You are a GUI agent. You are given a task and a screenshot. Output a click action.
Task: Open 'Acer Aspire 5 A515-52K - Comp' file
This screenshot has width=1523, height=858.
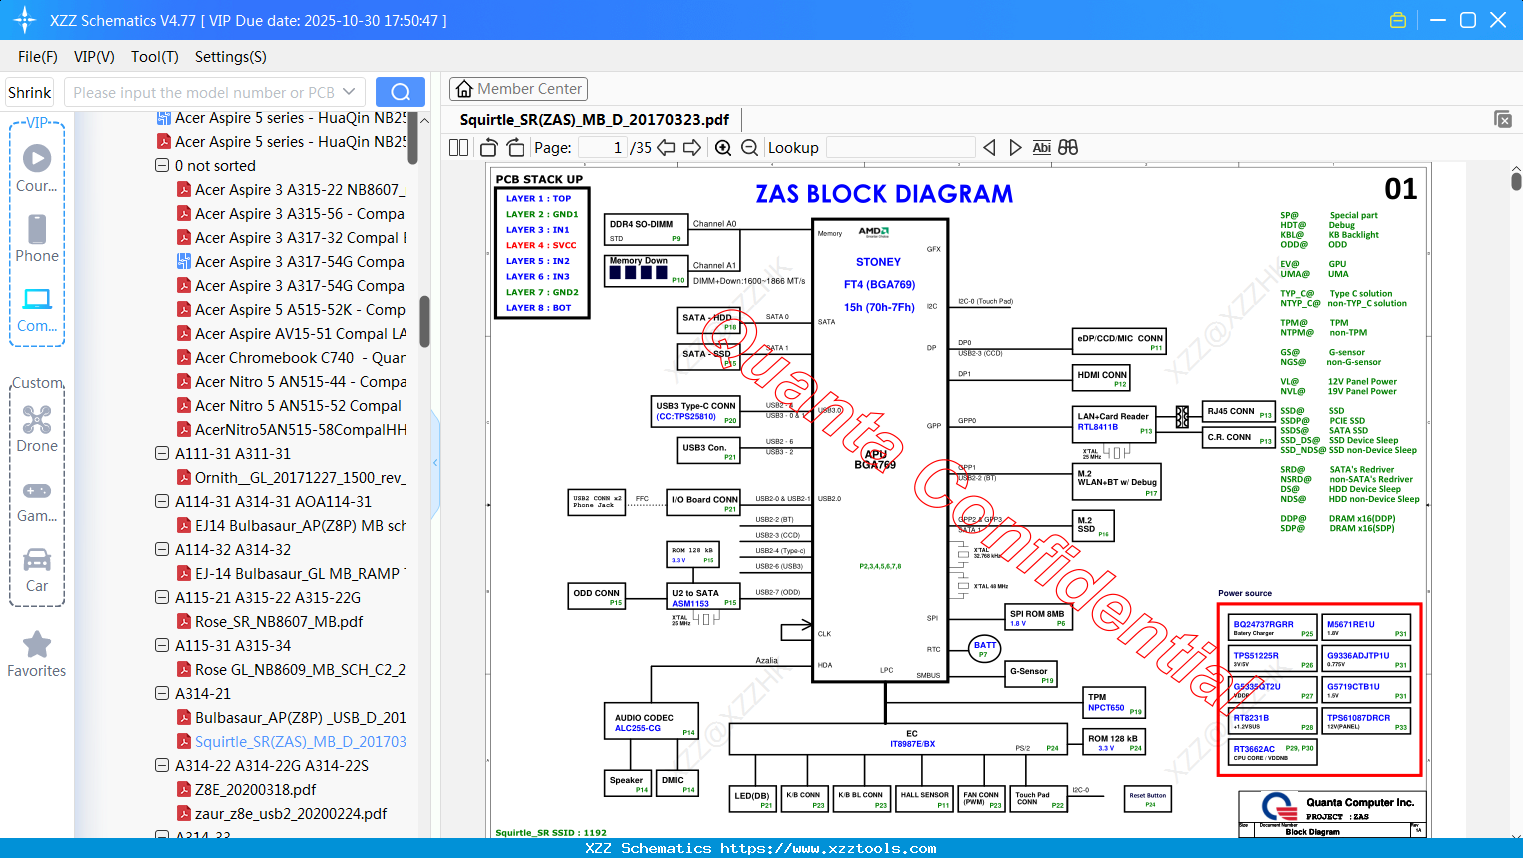(x=290, y=310)
